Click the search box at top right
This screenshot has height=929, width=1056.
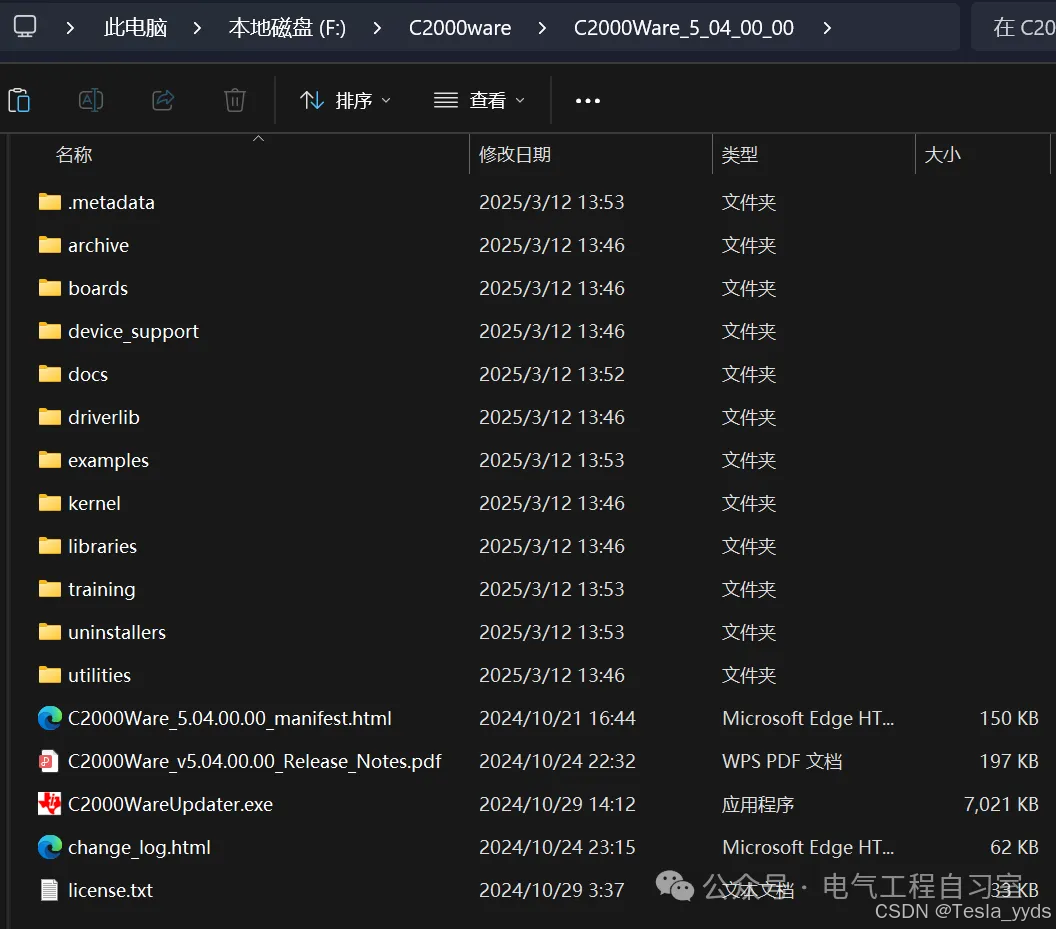pos(1014,27)
